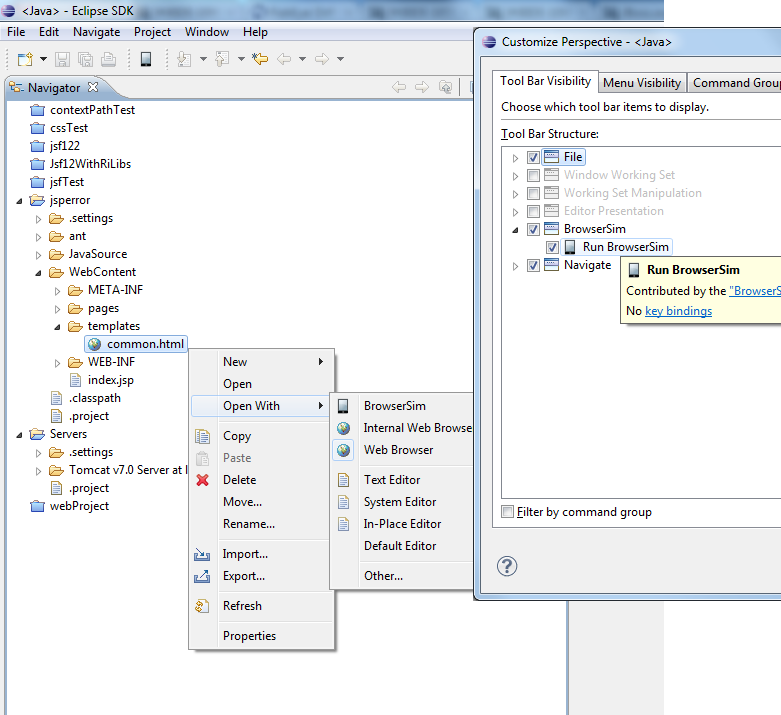Select the index.jsp file in Navigator
This screenshot has height=715, width=781.
110,380
